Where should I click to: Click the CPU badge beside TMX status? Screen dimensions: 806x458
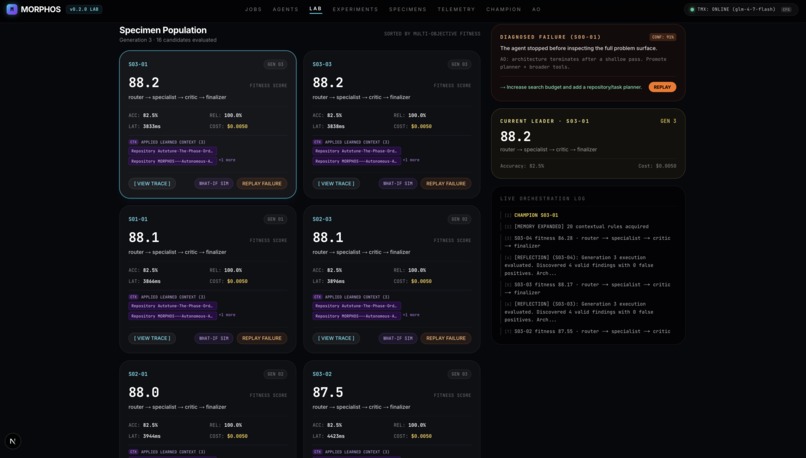click(786, 9)
